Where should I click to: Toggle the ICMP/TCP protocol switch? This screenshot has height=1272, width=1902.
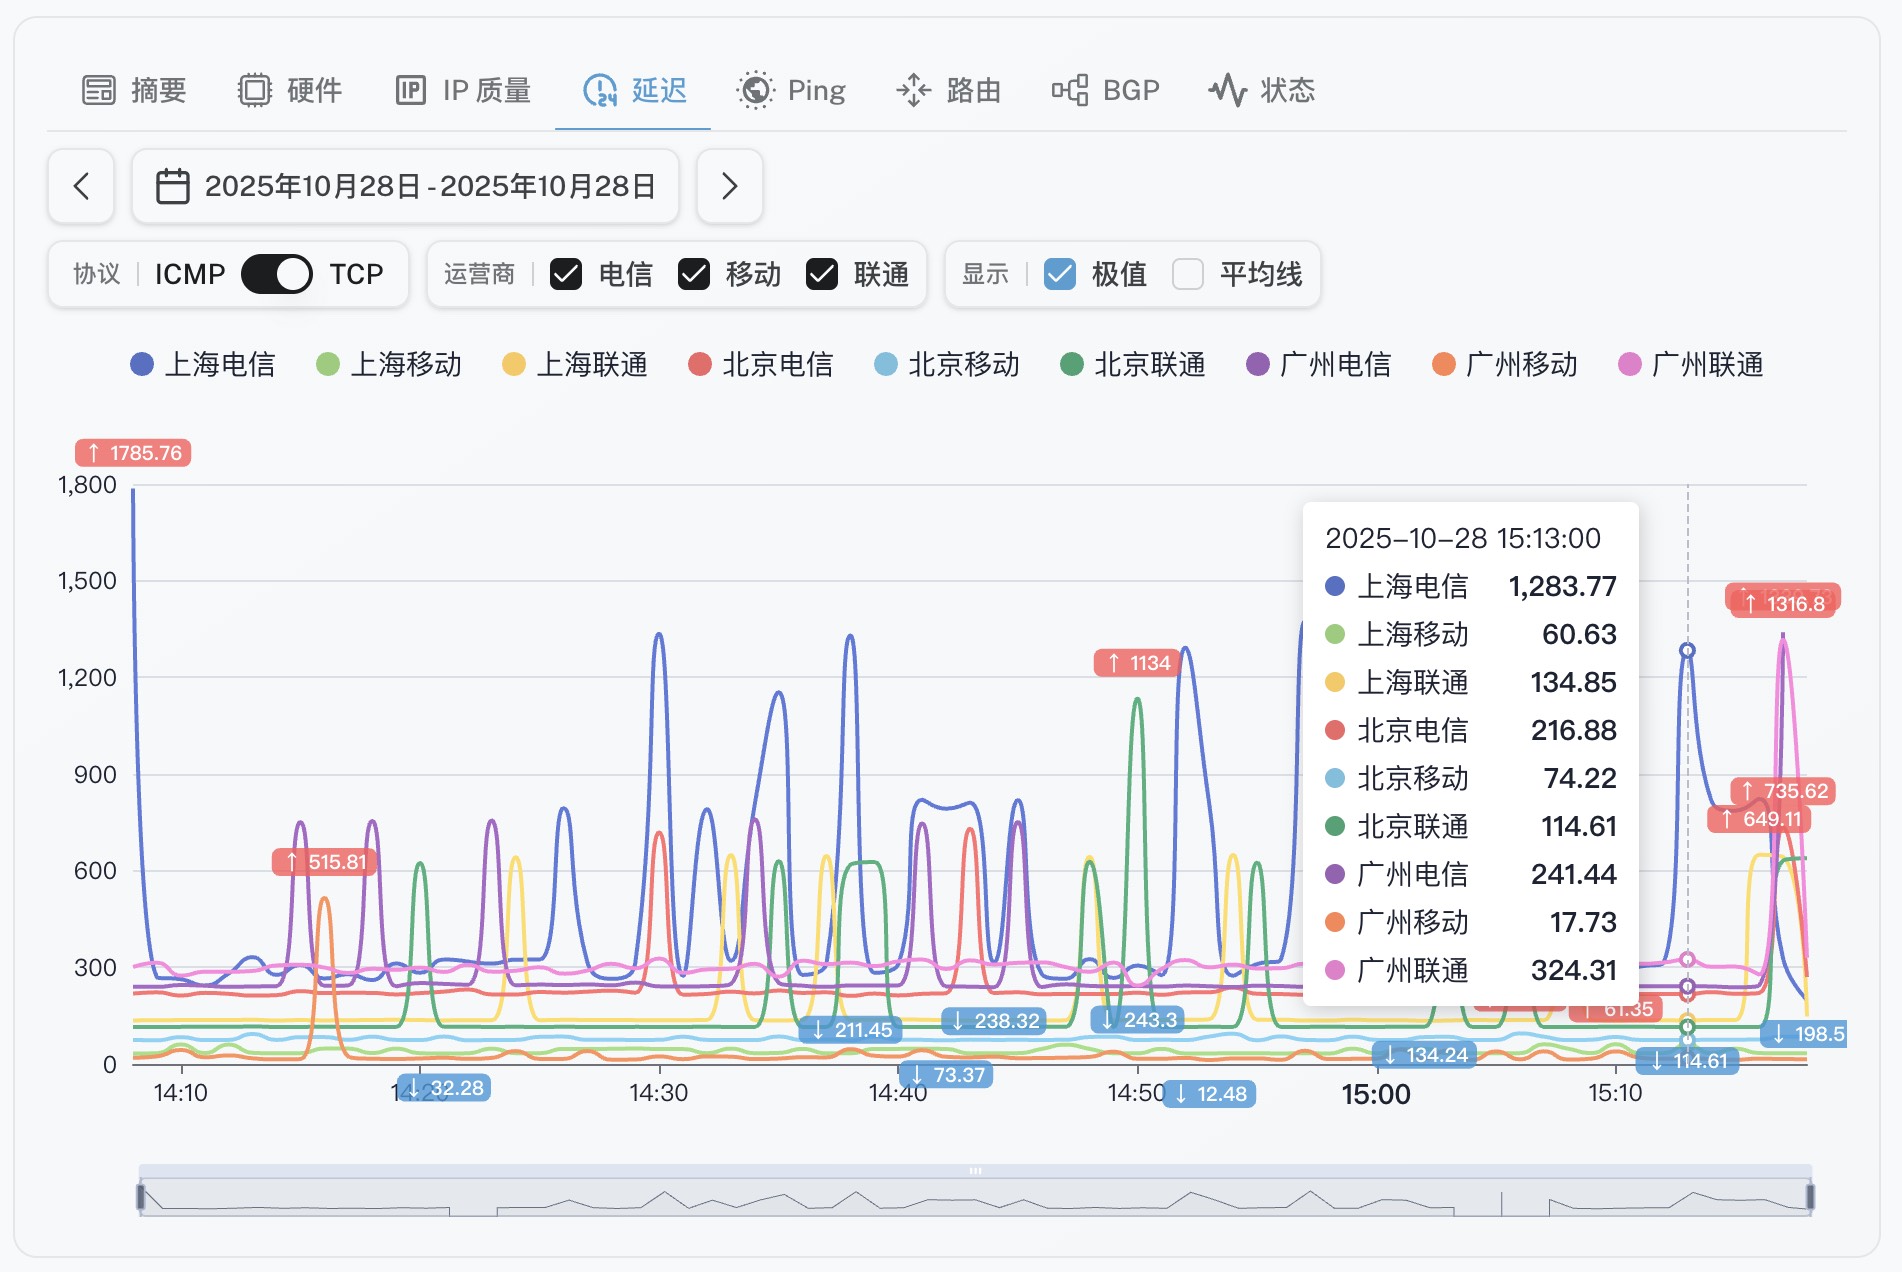pyautogui.click(x=276, y=274)
